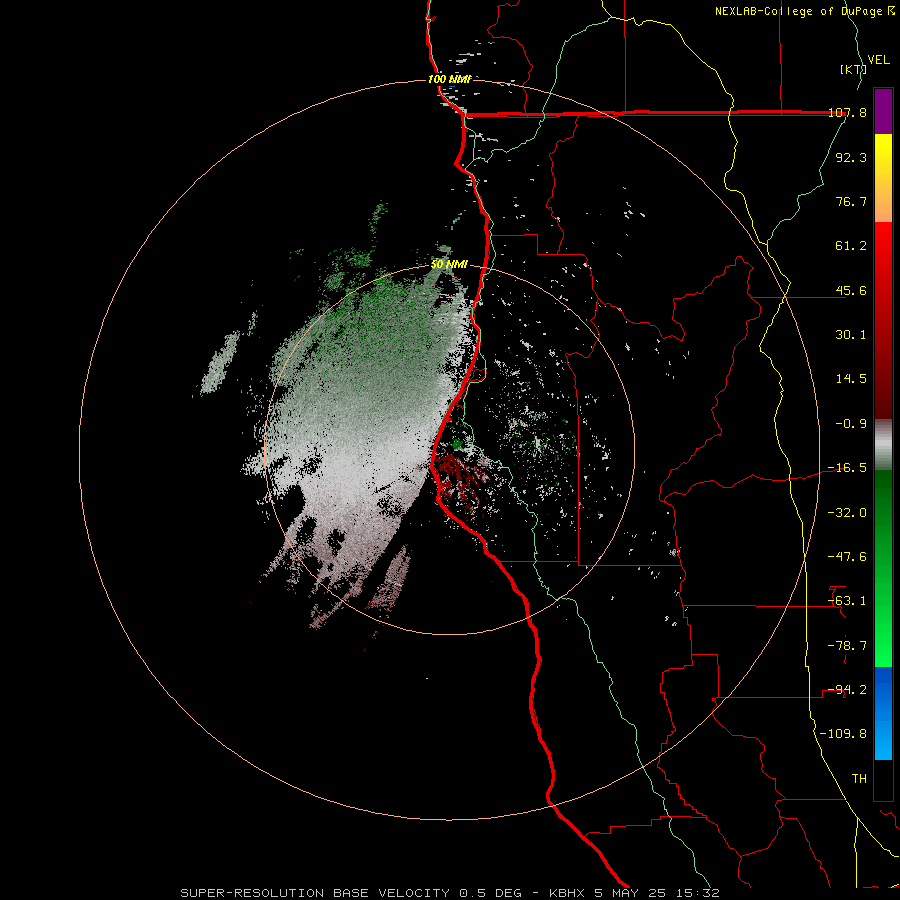Click the [KT] units label
Screen dimensions: 900x900
pyautogui.click(x=853, y=69)
